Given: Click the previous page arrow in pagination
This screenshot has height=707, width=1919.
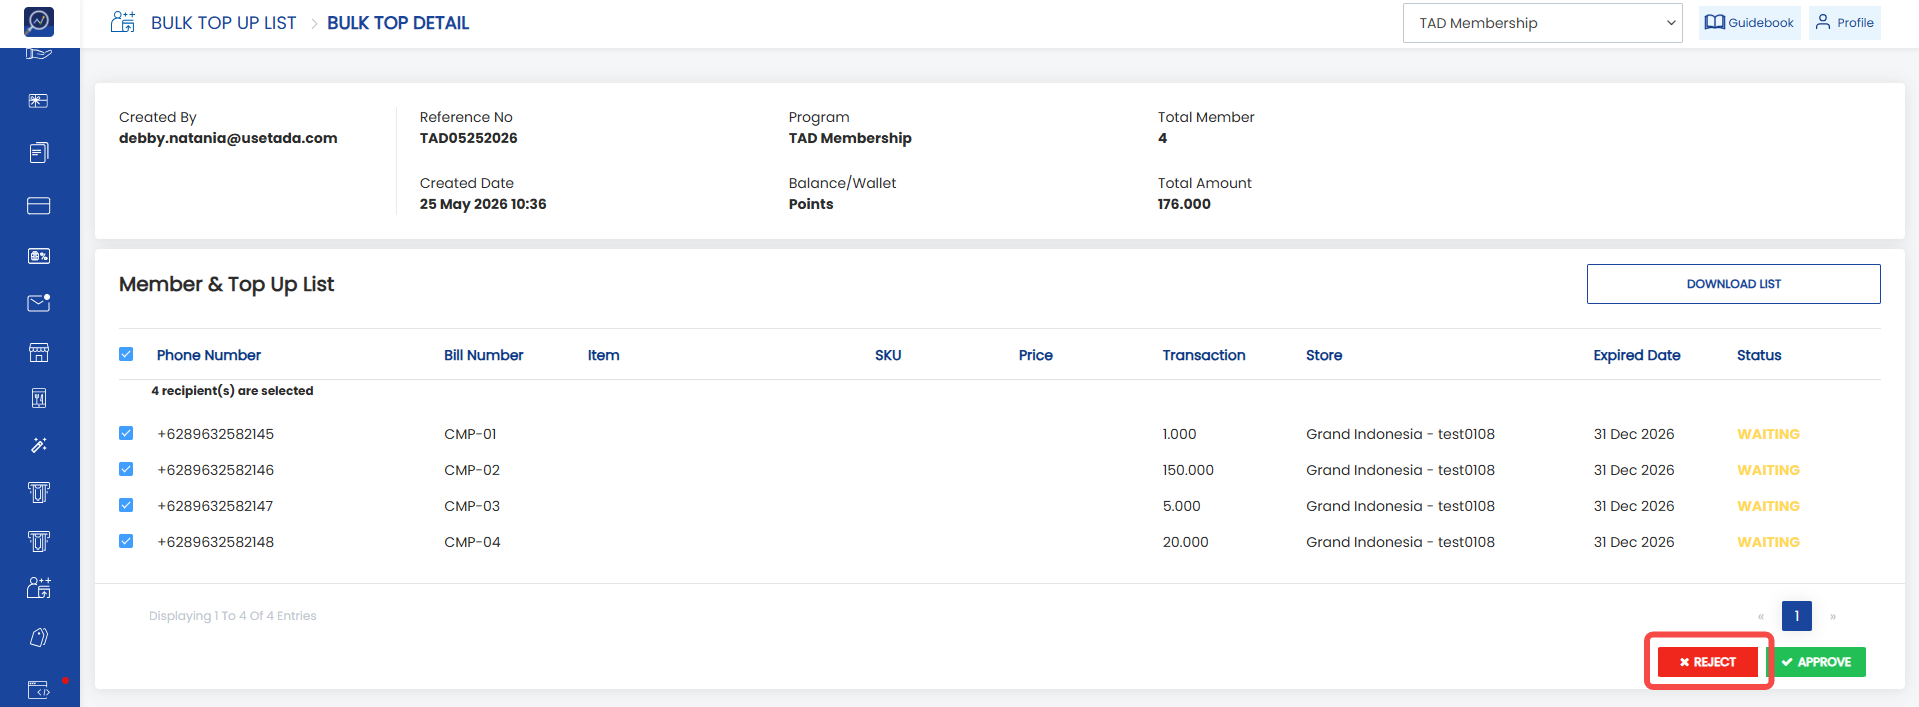Looking at the screenshot, I should (1761, 616).
